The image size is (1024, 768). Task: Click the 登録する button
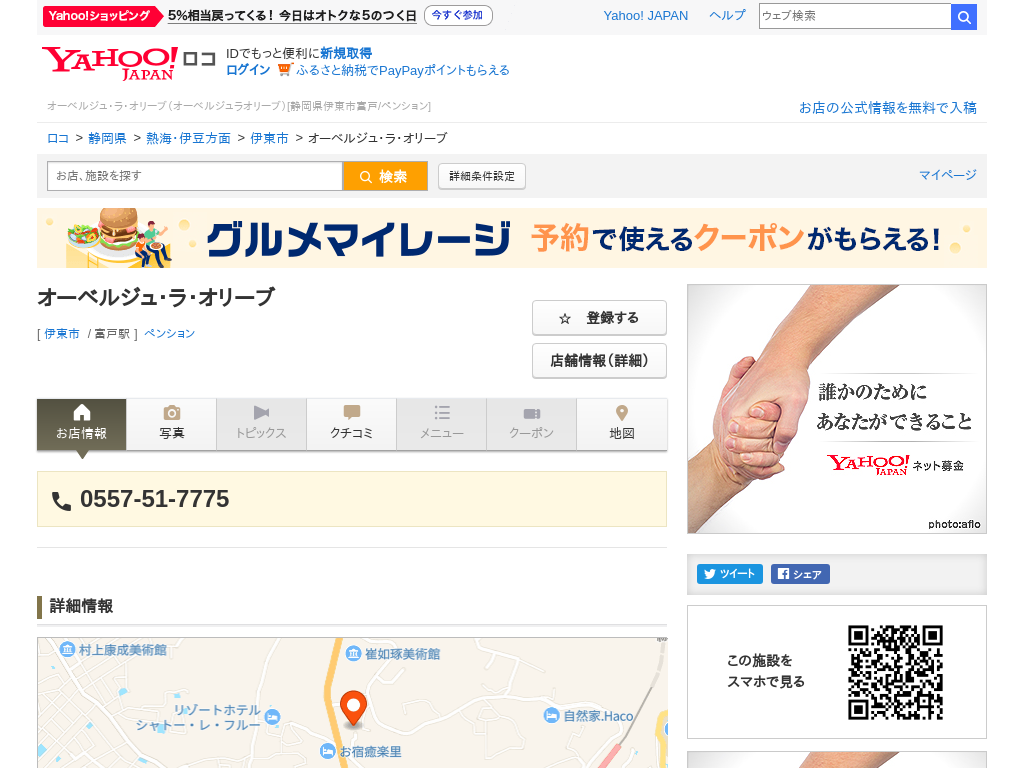pos(600,318)
